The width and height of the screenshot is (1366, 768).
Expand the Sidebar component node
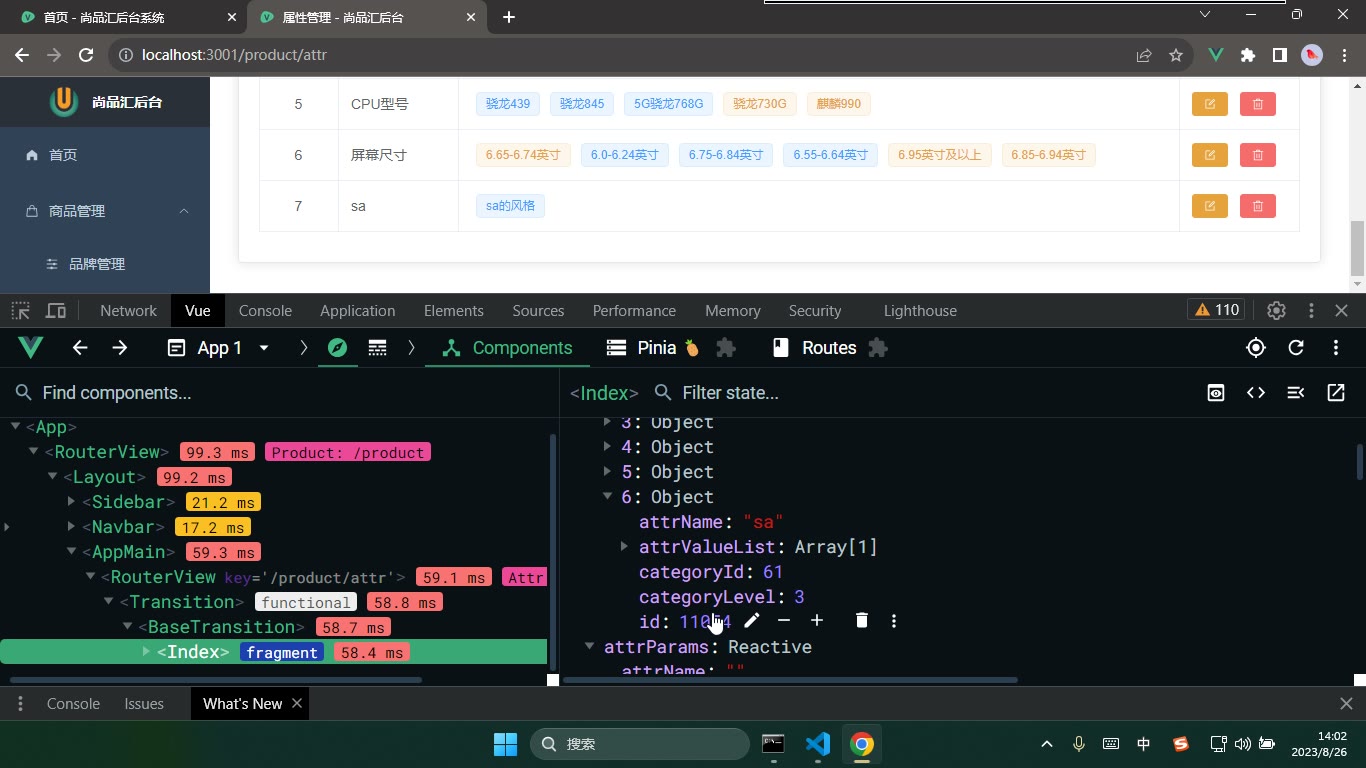71,502
